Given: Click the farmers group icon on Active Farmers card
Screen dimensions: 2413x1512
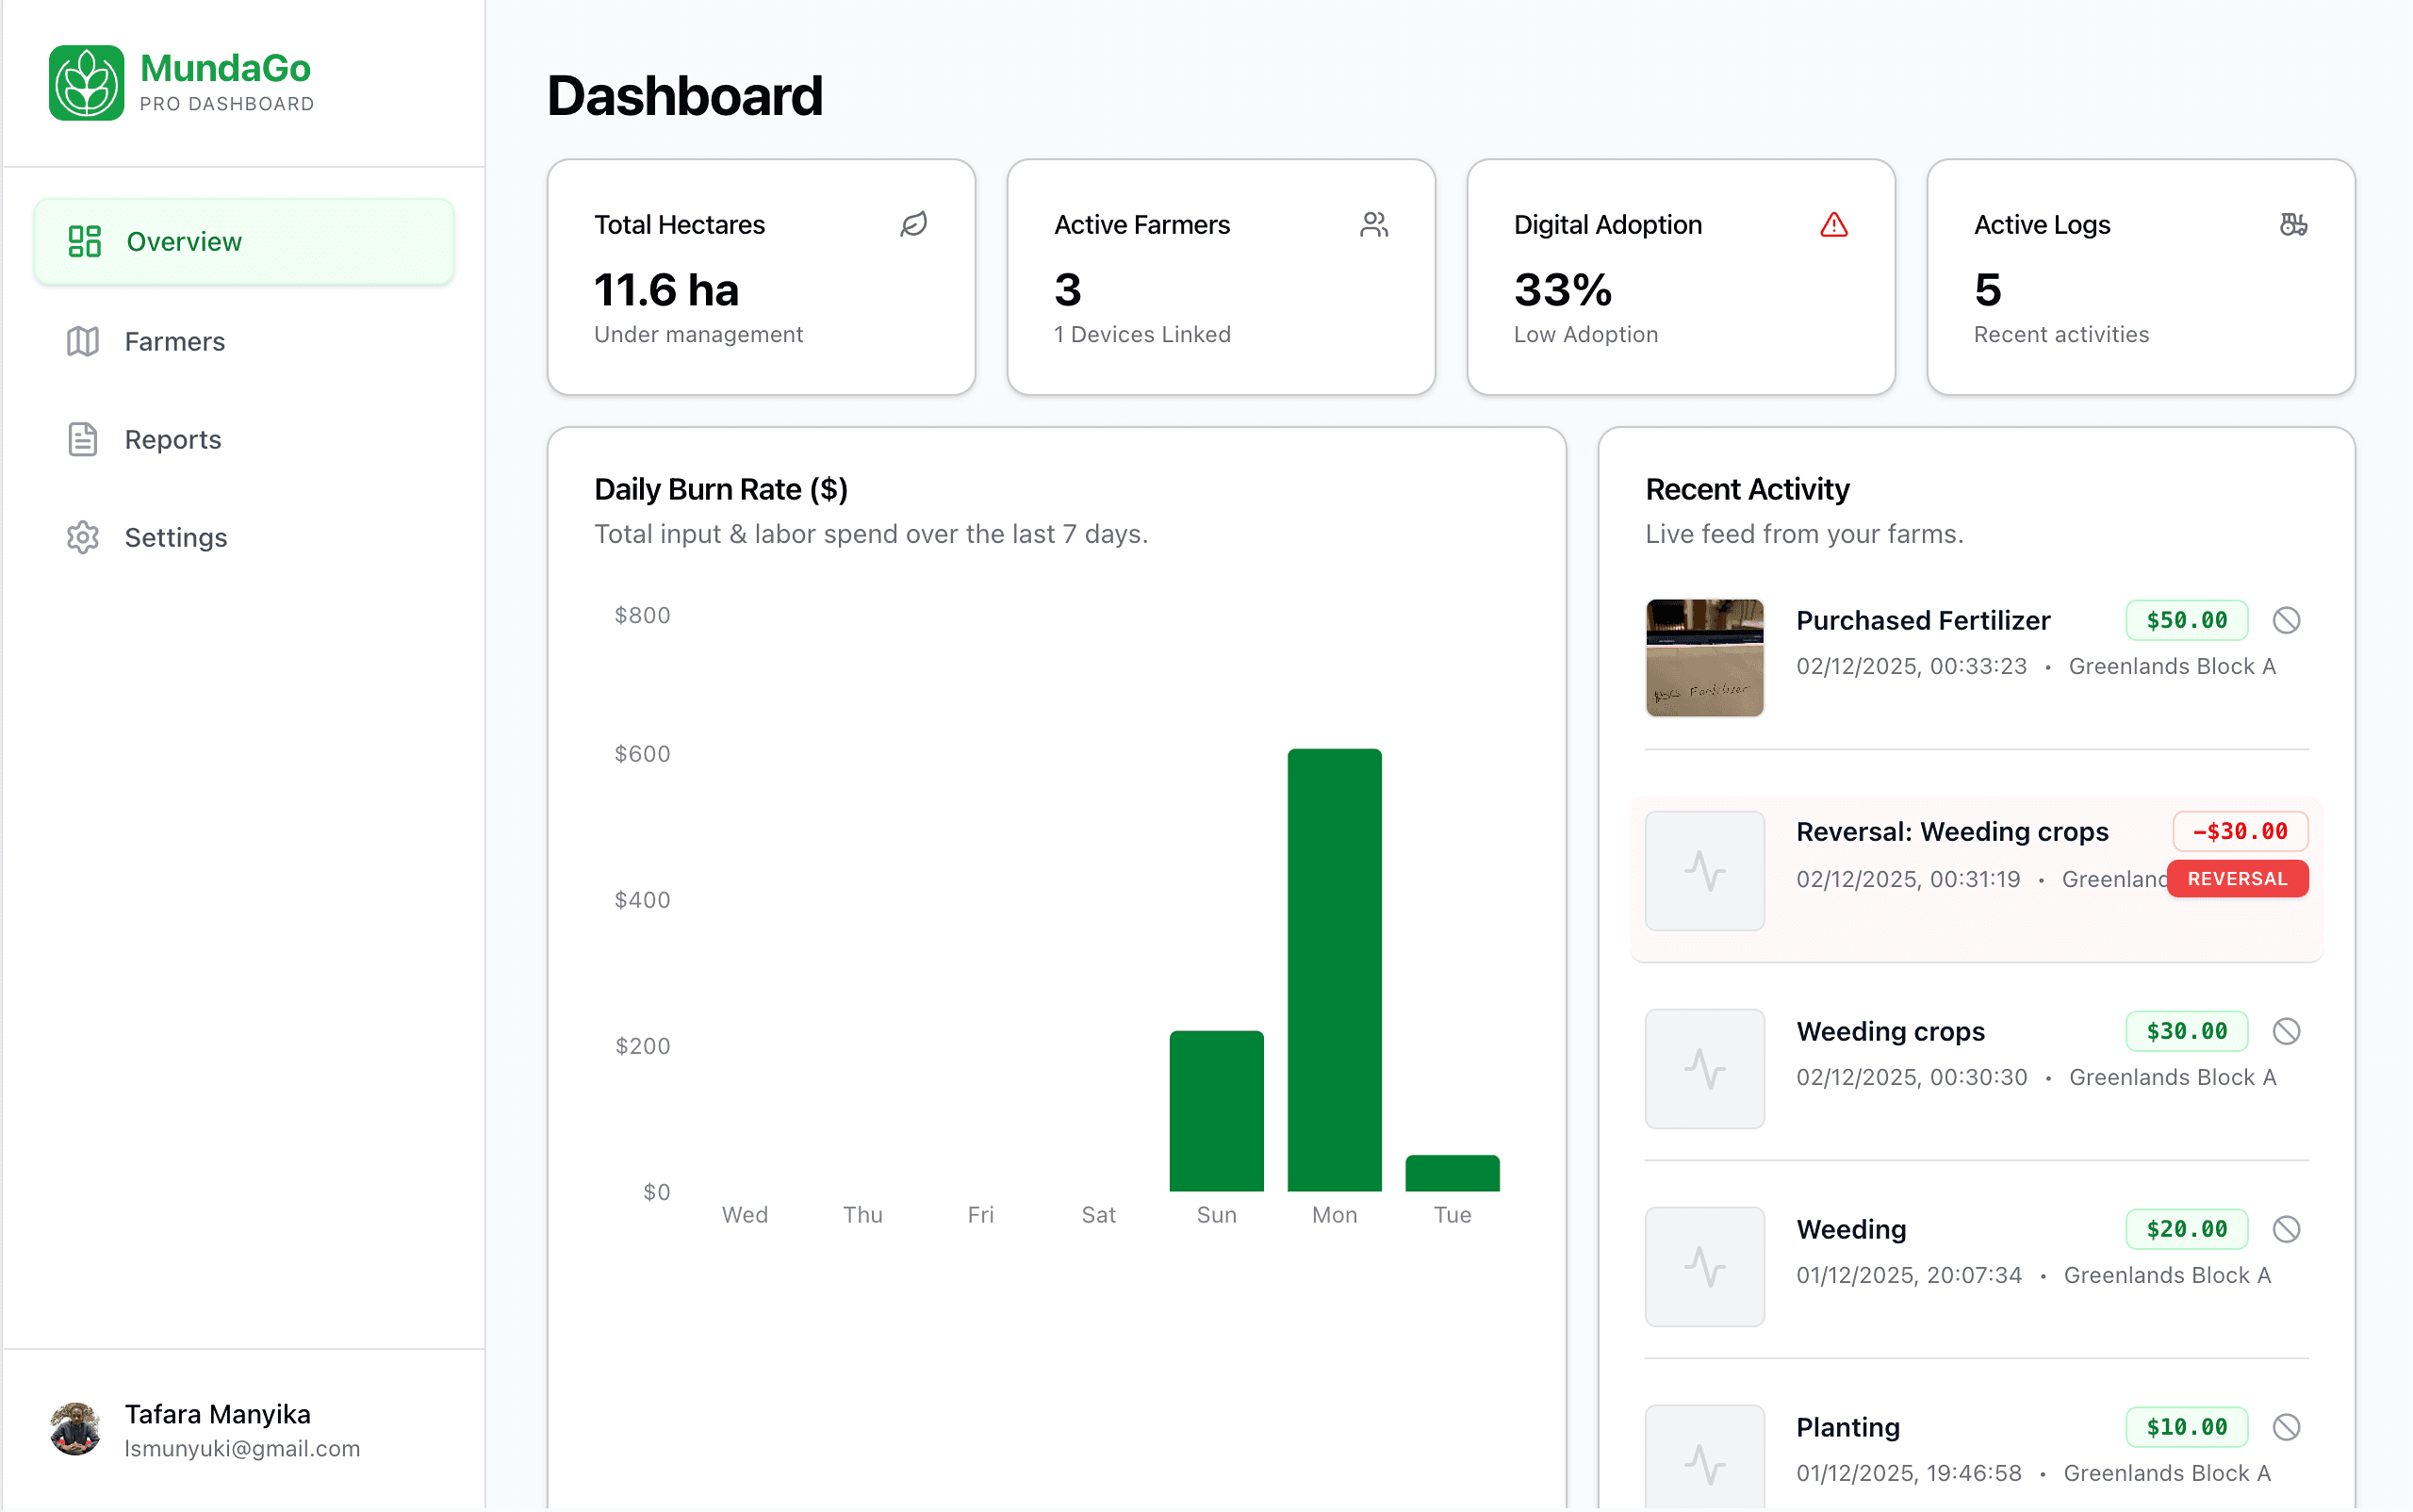Looking at the screenshot, I should (1373, 224).
